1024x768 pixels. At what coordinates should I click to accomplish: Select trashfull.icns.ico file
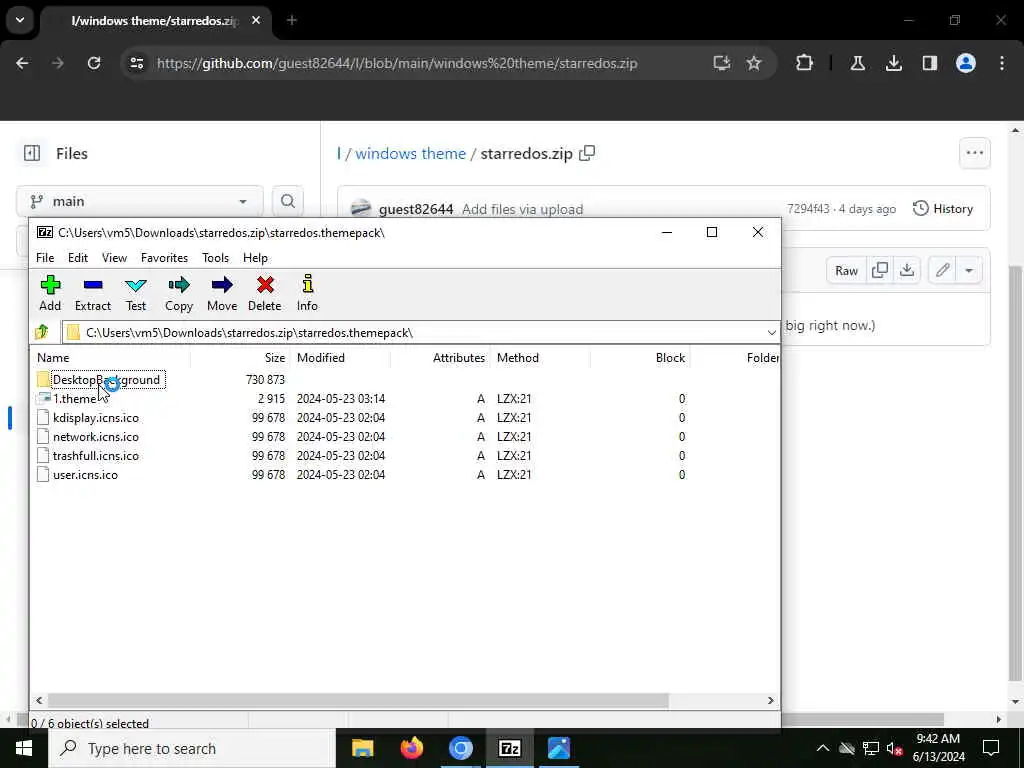click(x=95, y=455)
